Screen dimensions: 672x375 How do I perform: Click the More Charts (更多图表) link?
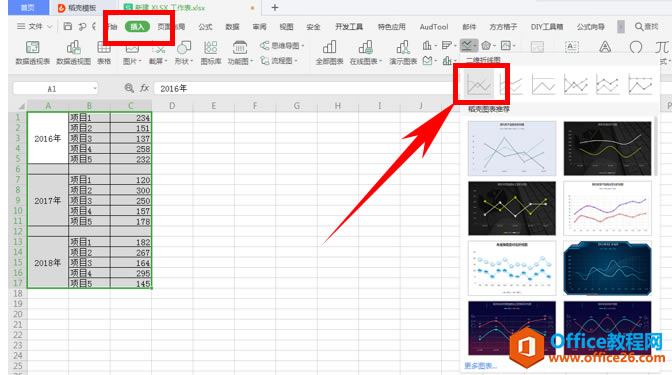[x=480, y=366]
